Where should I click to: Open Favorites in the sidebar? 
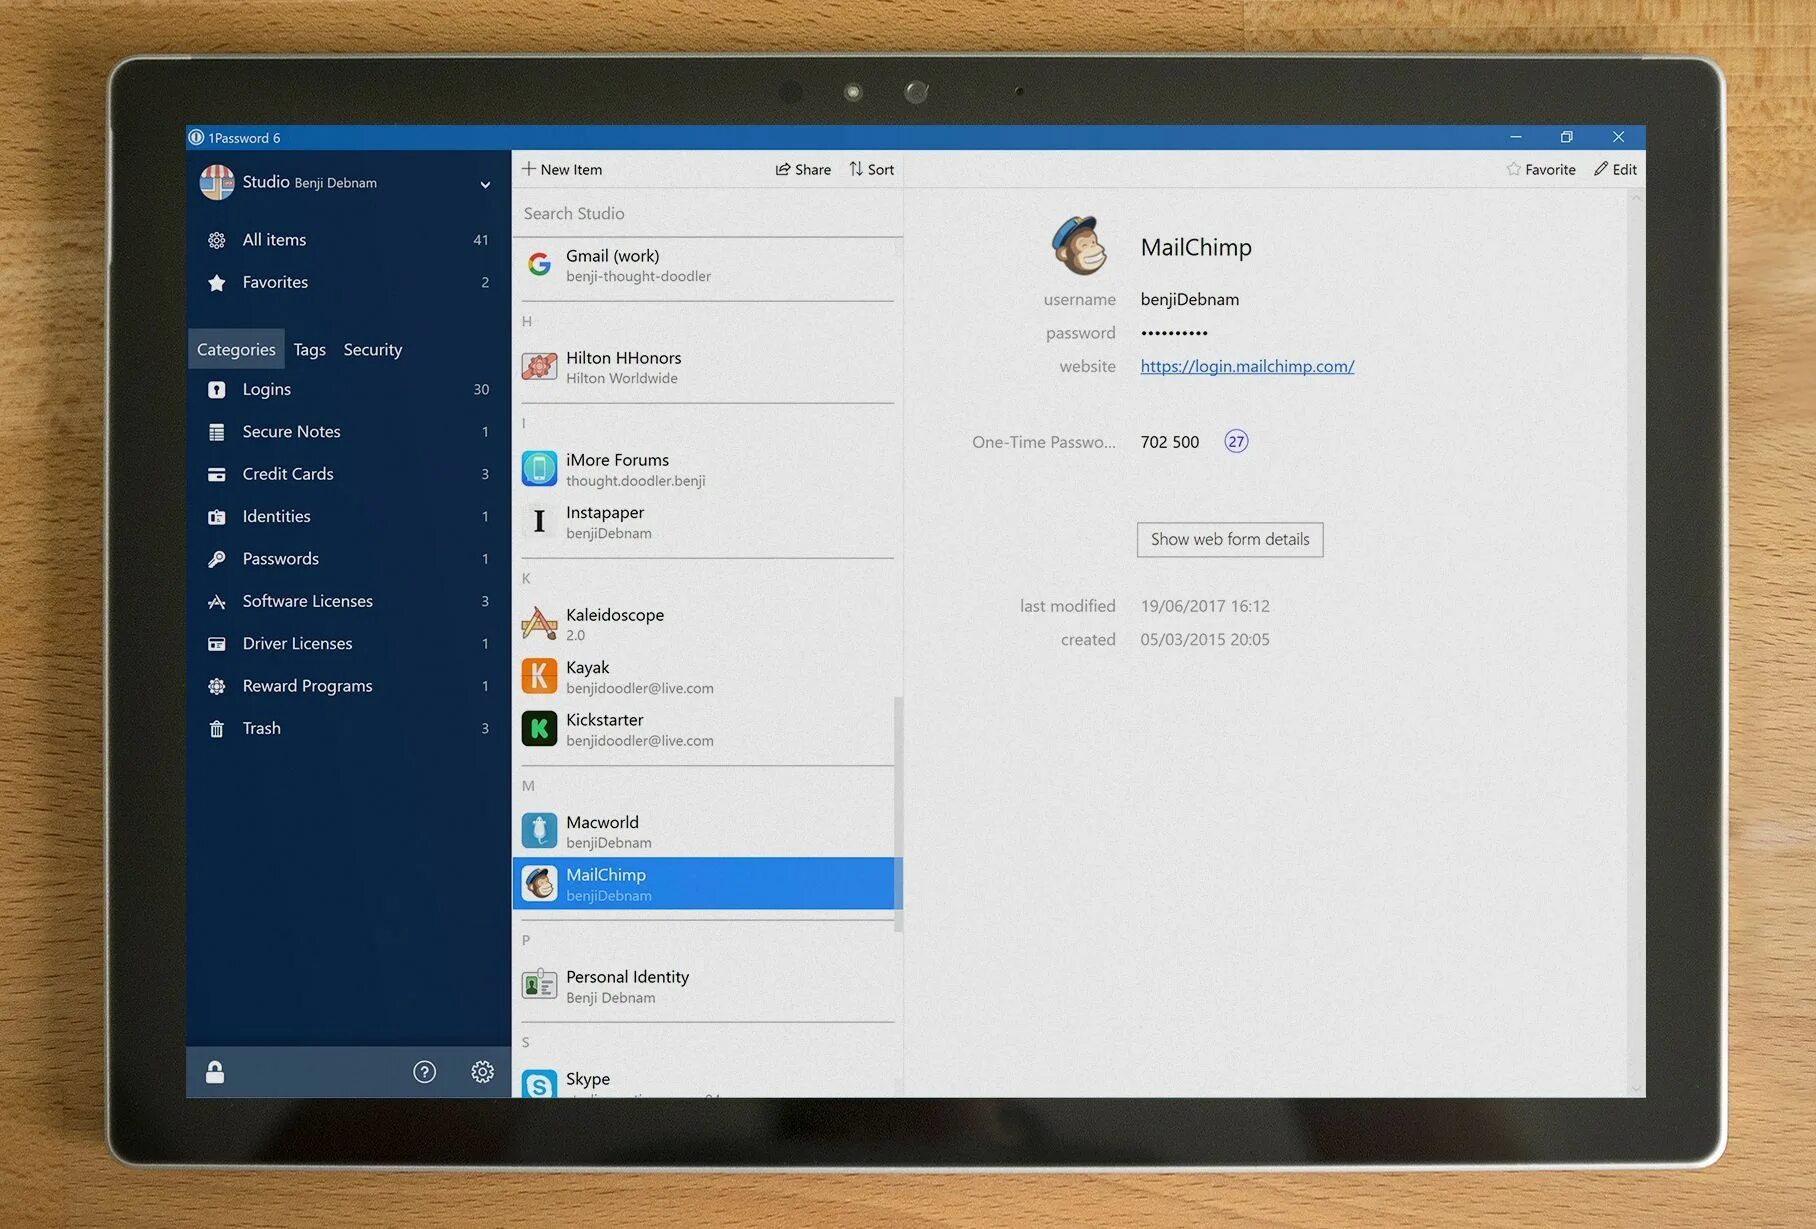(x=348, y=282)
